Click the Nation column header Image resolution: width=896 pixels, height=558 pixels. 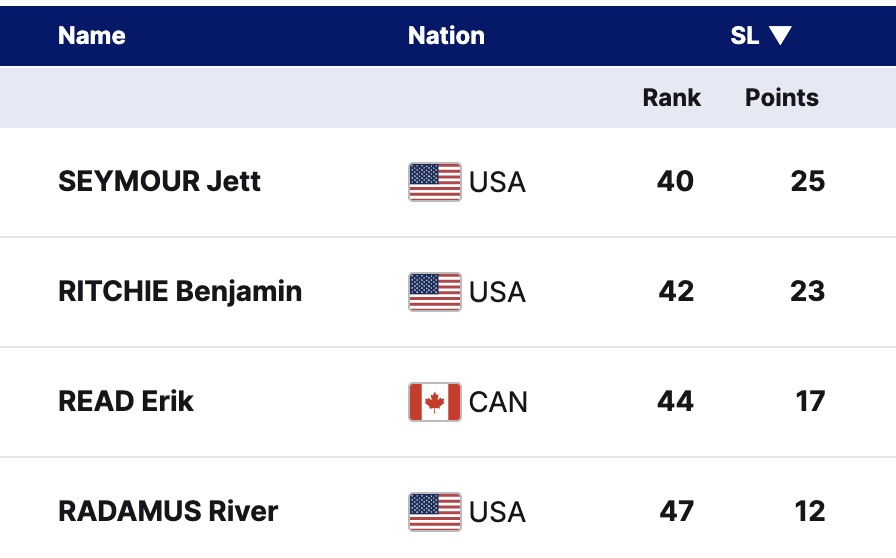click(446, 36)
